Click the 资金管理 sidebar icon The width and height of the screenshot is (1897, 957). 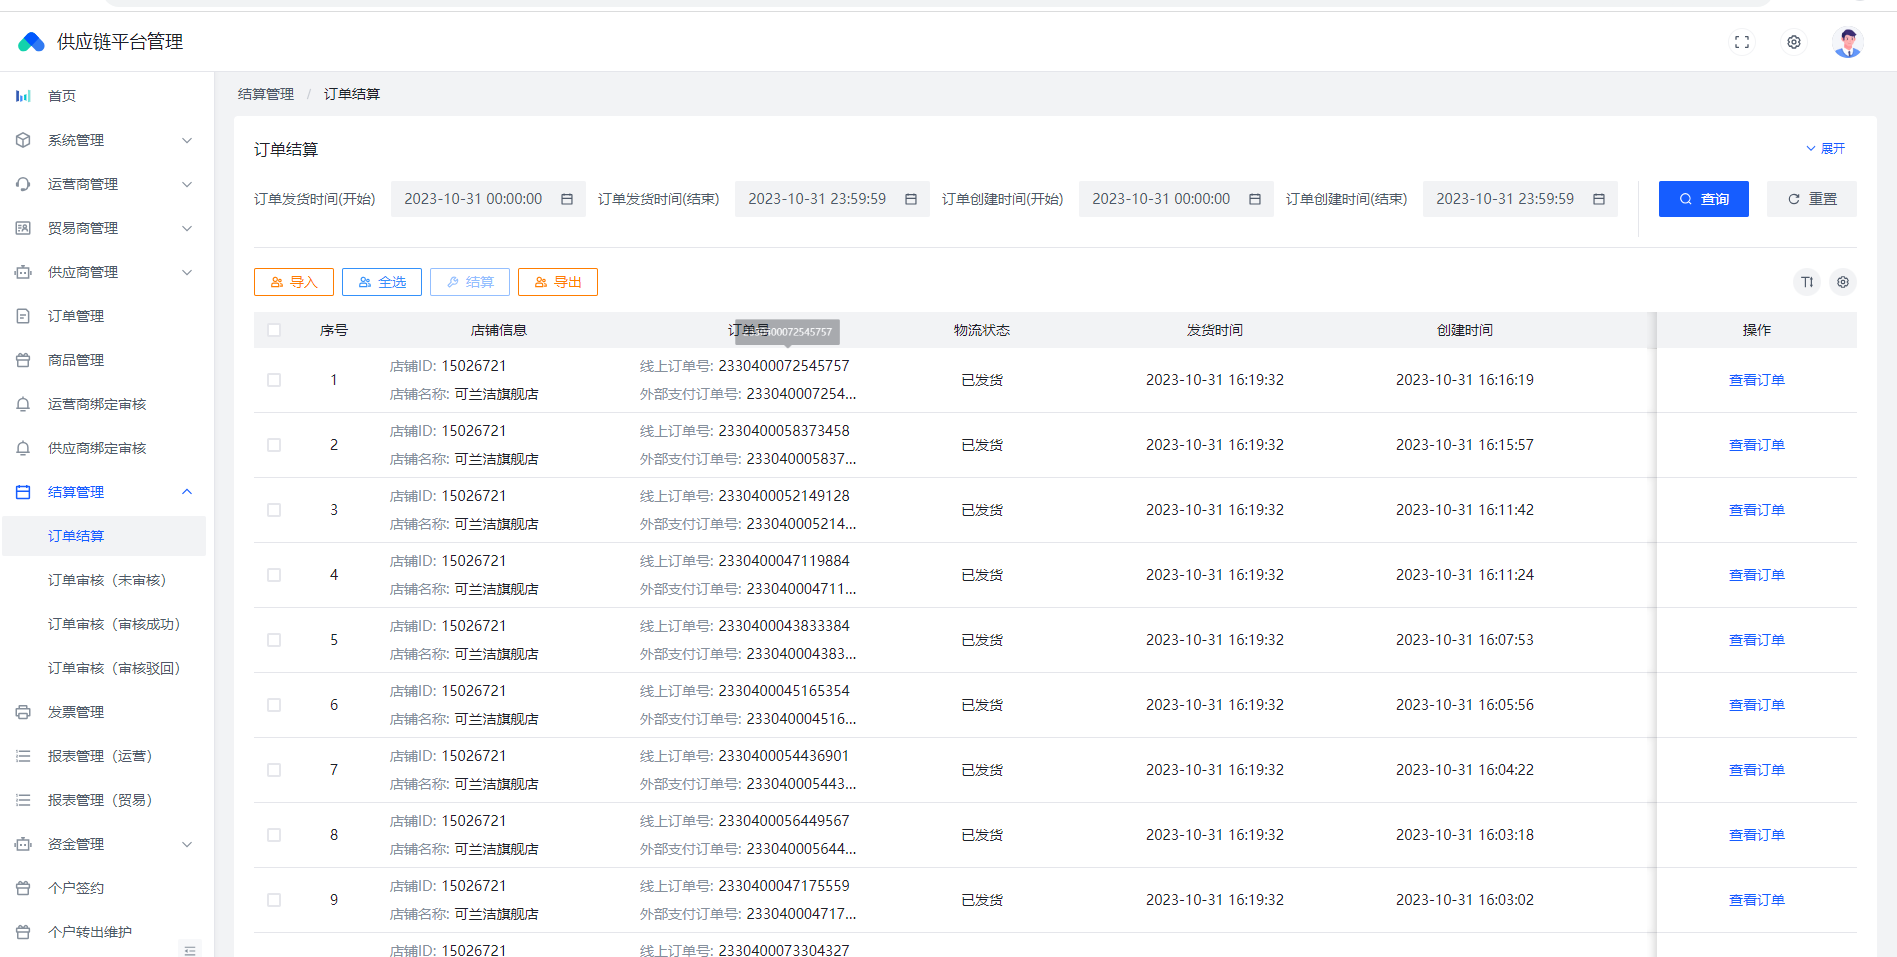pyautogui.click(x=23, y=844)
